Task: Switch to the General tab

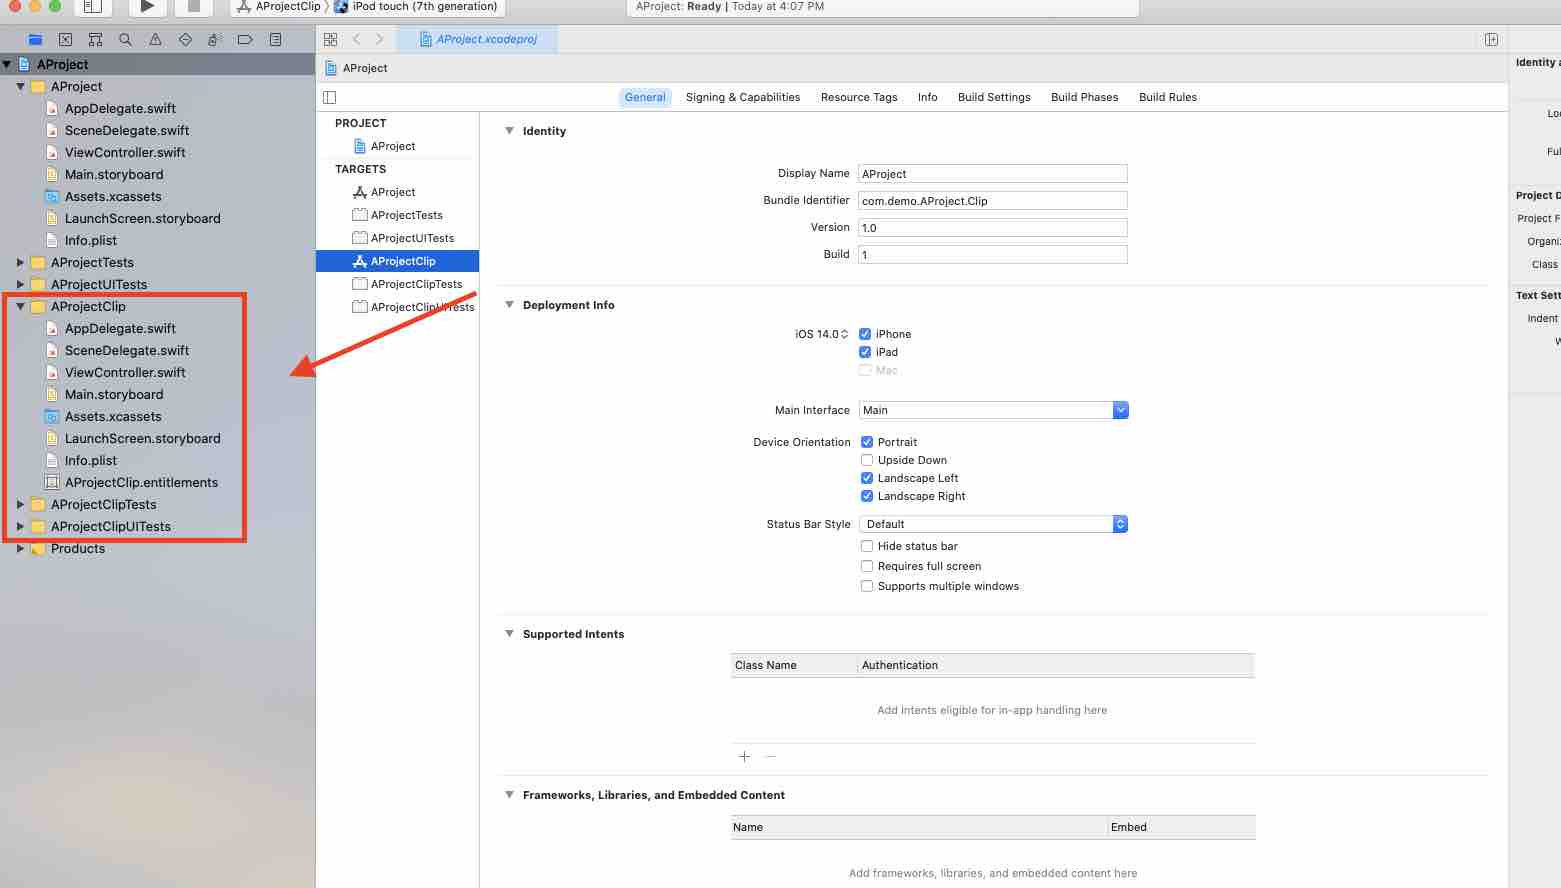Action: tap(645, 97)
